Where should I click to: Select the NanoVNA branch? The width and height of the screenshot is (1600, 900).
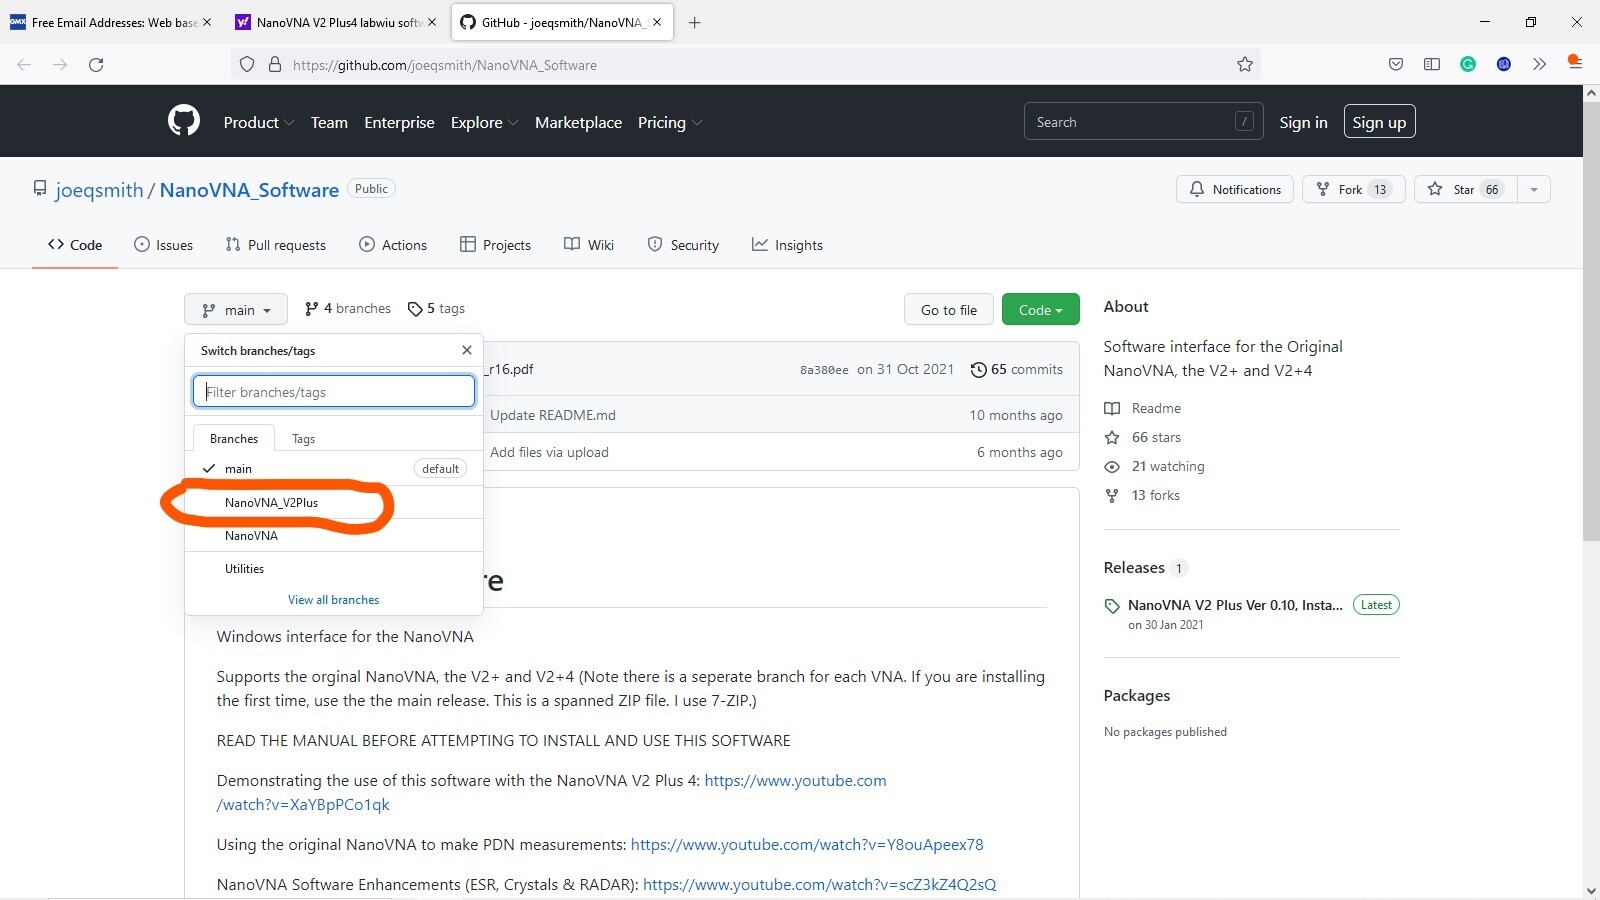click(x=334, y=535)
